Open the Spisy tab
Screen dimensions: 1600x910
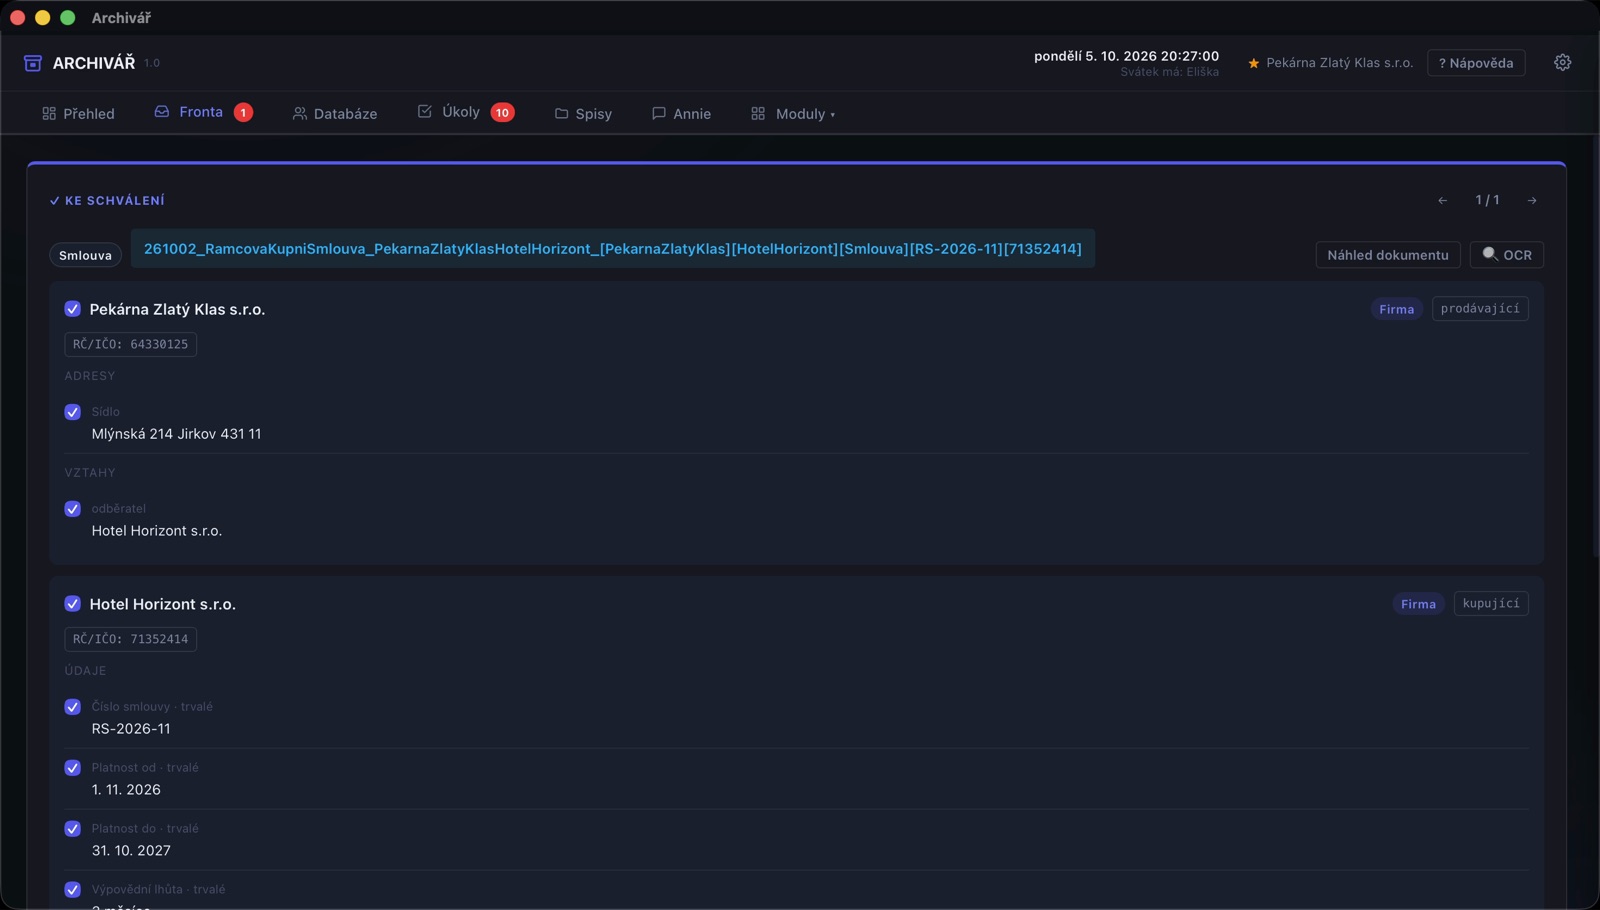point(583,114)
